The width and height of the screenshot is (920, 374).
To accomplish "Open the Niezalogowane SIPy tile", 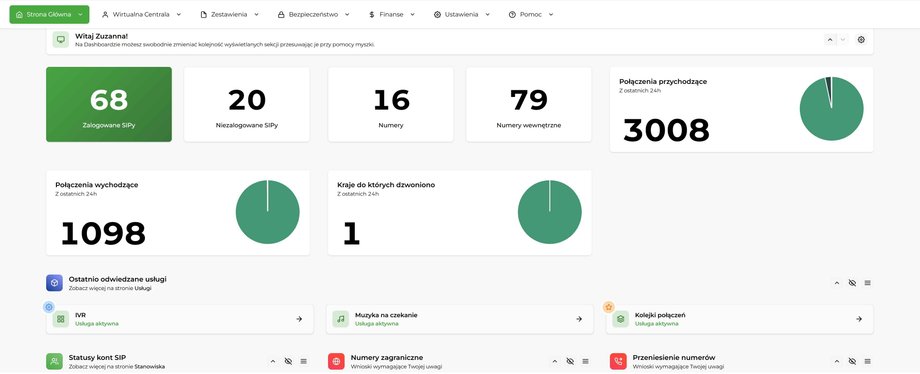I will coord(246,105).
